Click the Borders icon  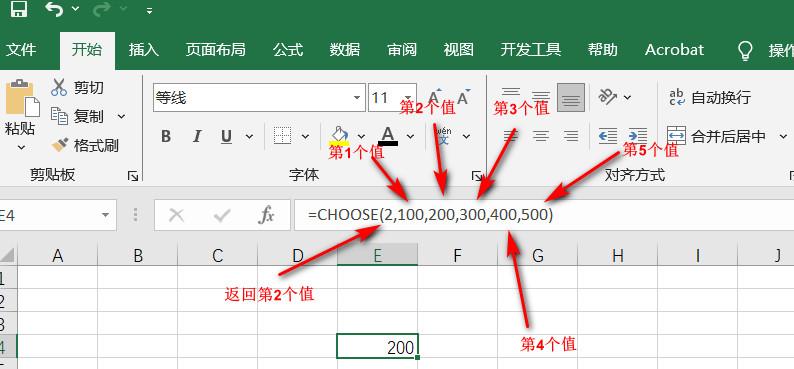(283, 136)
